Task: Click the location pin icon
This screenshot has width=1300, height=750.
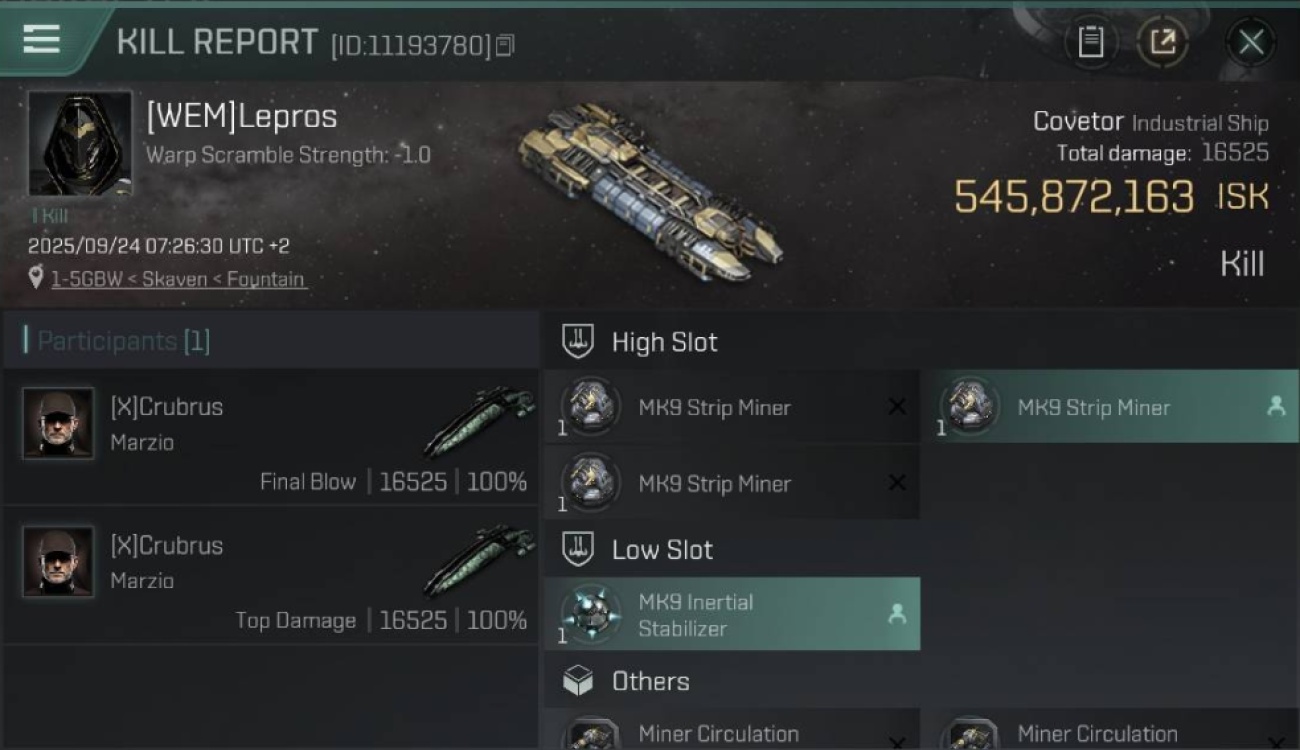Action: (x=36, y=279)
